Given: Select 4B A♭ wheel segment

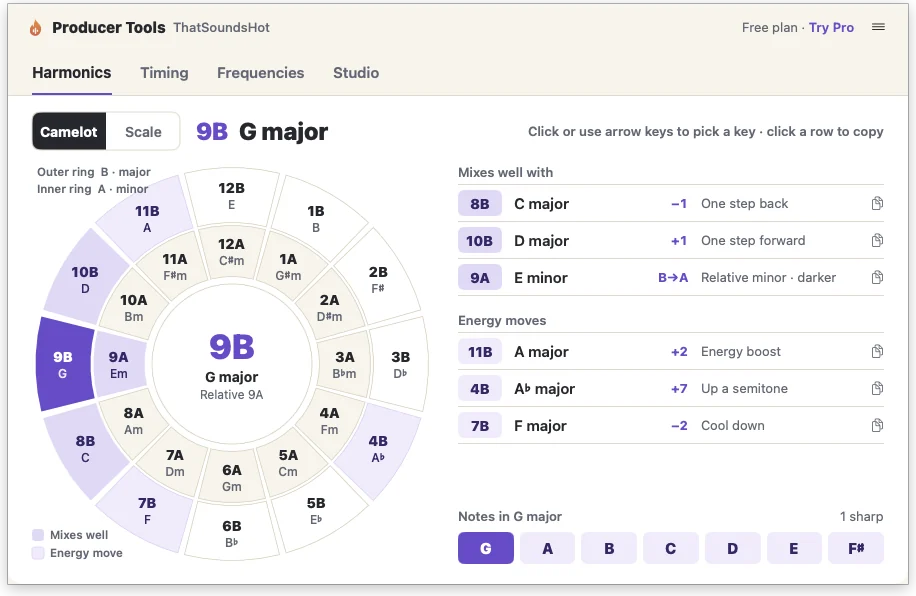Looking at the screenshot, I should click(378, 449).
